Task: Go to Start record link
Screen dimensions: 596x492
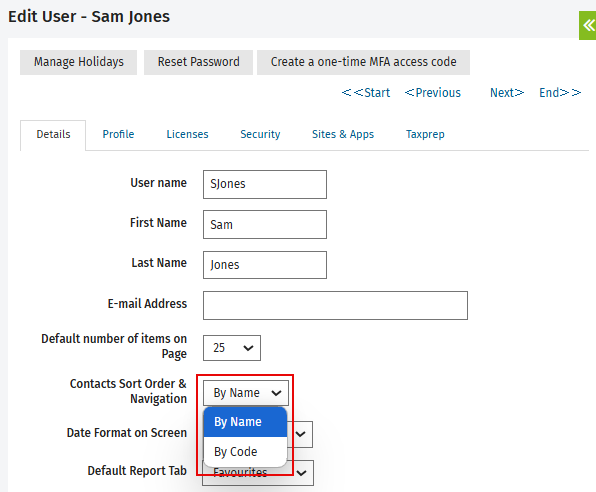Action: click(x=366, y=92)
